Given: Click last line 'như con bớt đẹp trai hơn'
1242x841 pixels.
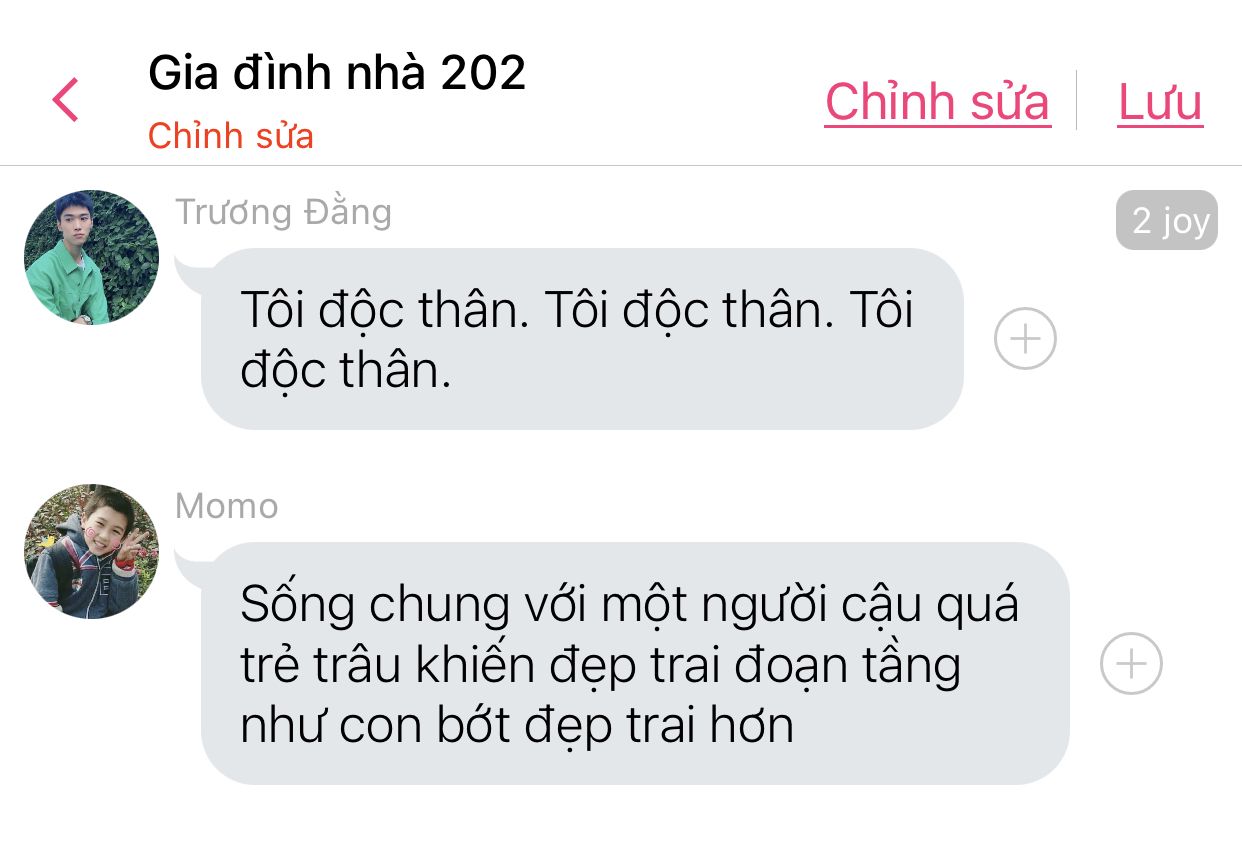Looking at the screenshot, I should coord(517,726).
